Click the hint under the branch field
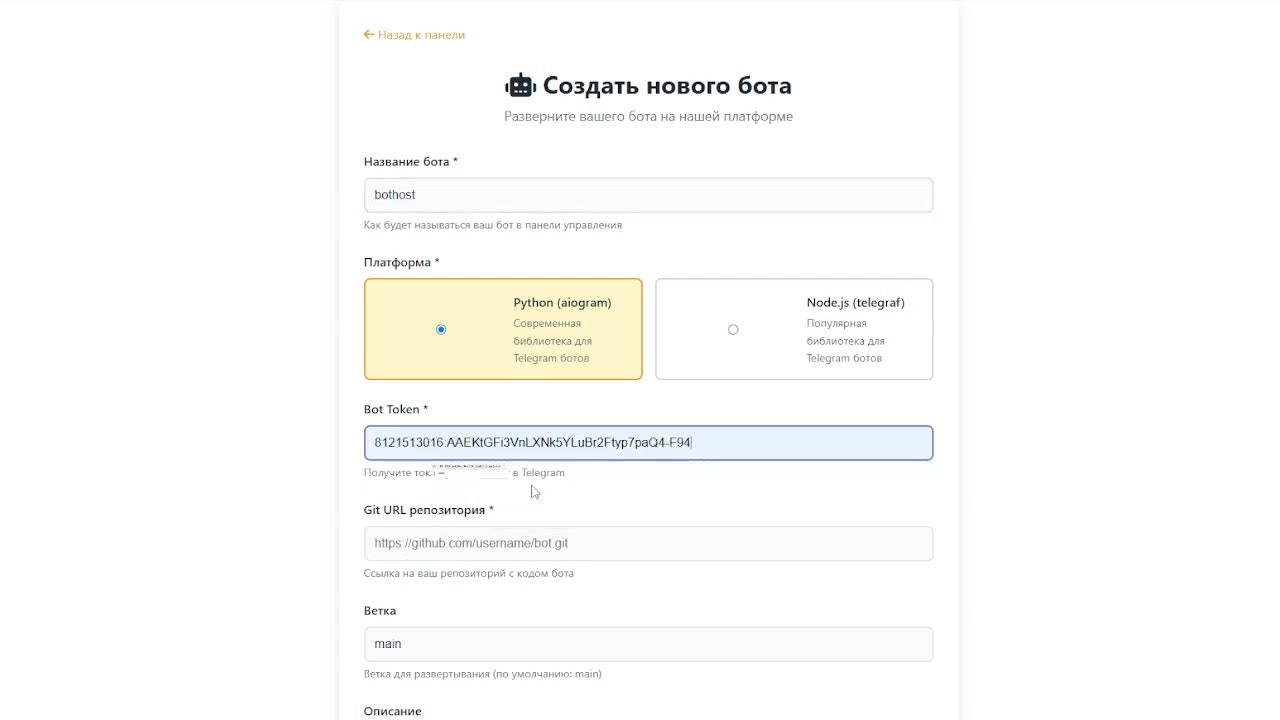The image size is (1280, 720). click(483, 673)
